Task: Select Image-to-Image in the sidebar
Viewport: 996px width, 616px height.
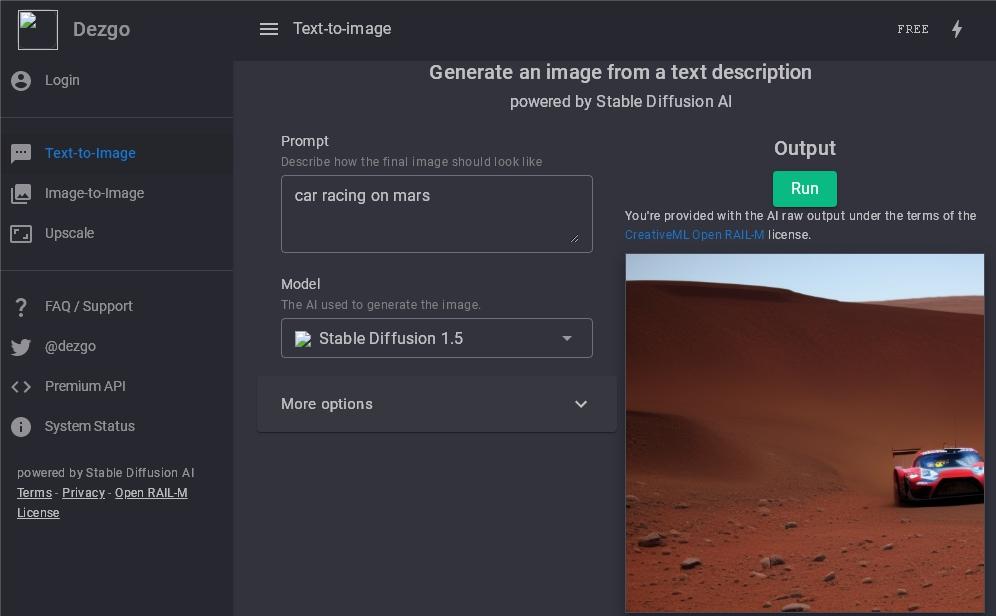Action: [x=94, y=193]
